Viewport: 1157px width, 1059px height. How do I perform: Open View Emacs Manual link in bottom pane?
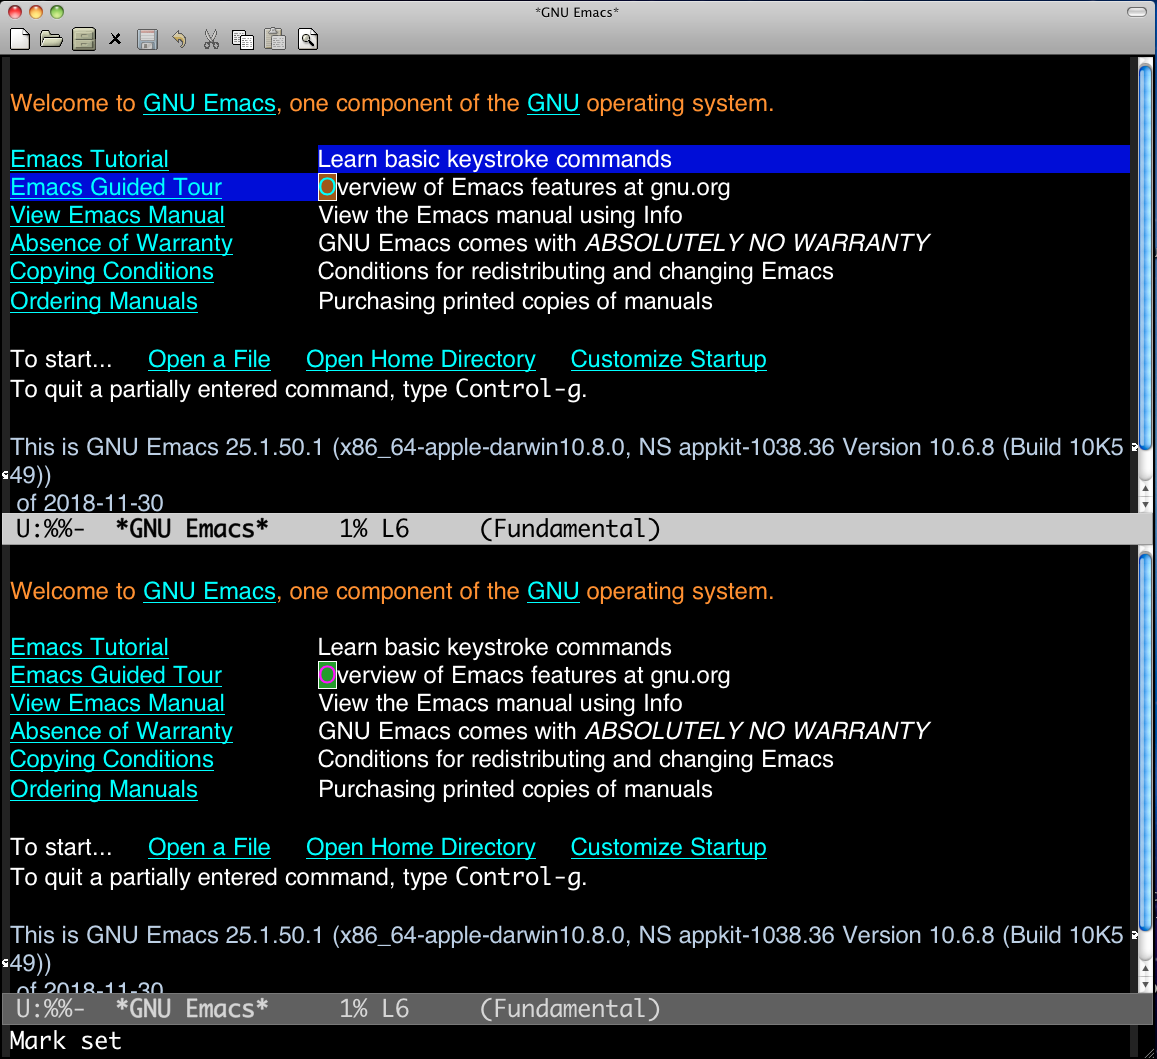point(117,703)
